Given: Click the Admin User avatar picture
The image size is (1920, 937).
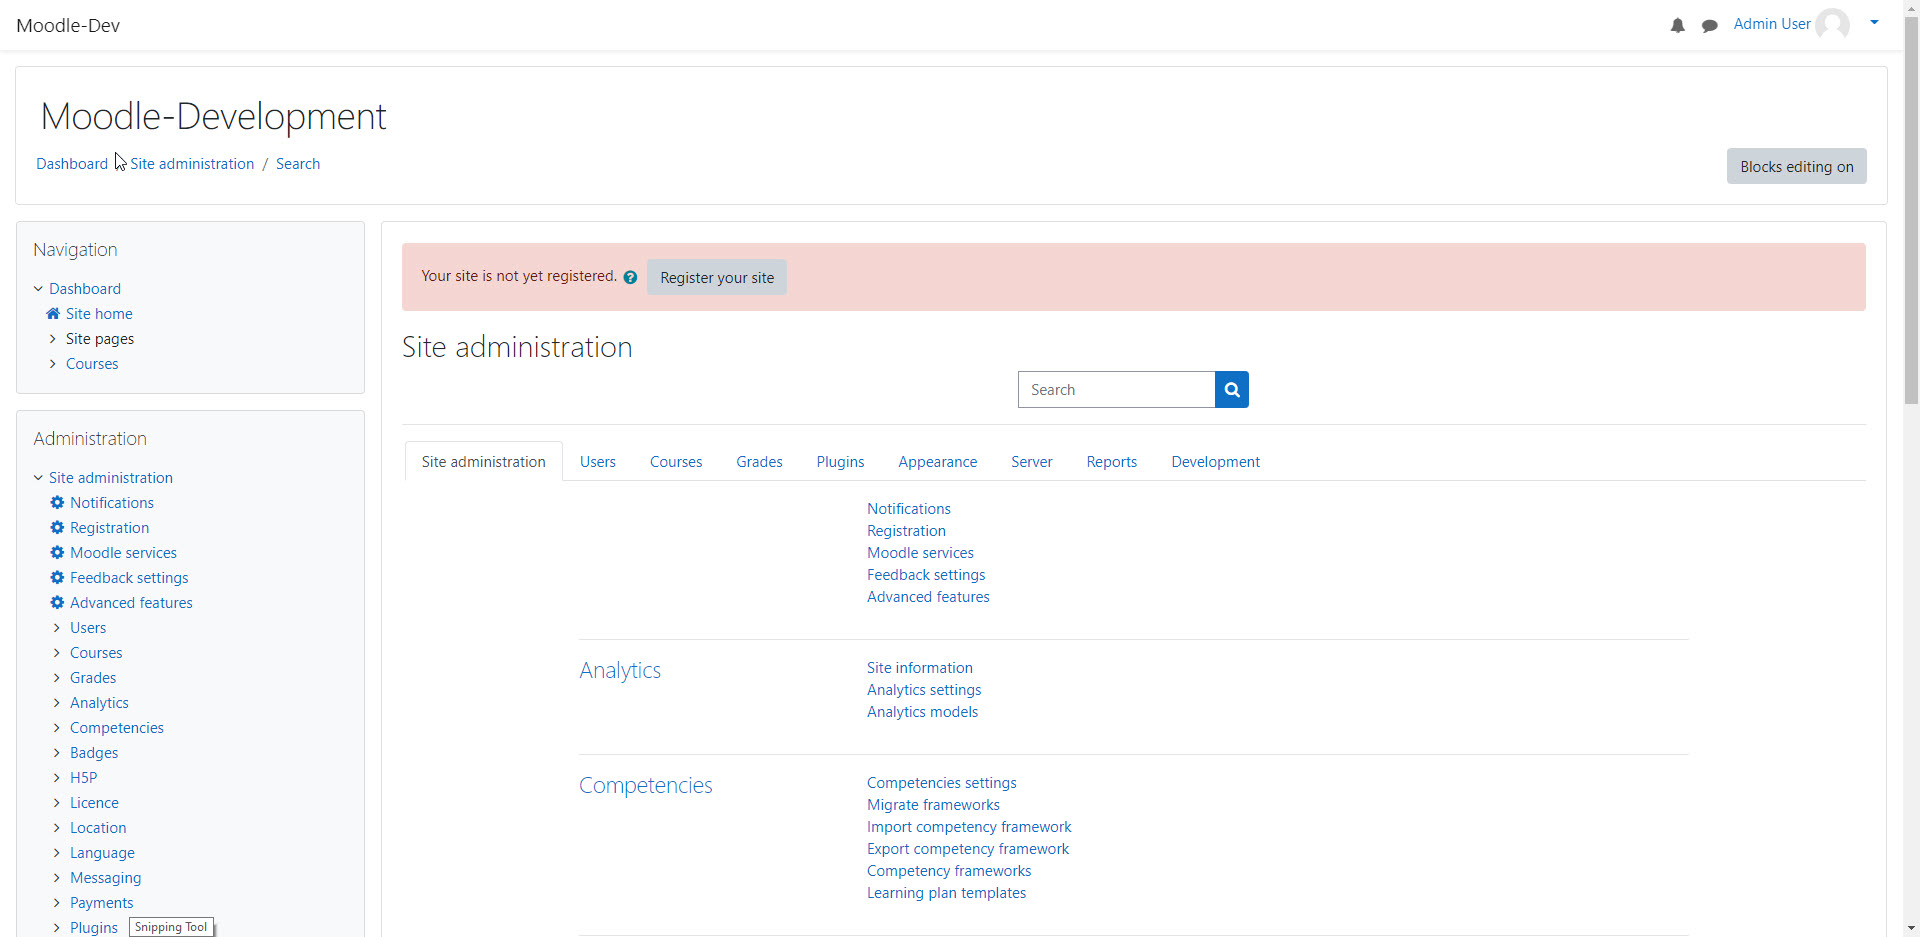Looking at the screenshot, I should [x=1832, y=24].
